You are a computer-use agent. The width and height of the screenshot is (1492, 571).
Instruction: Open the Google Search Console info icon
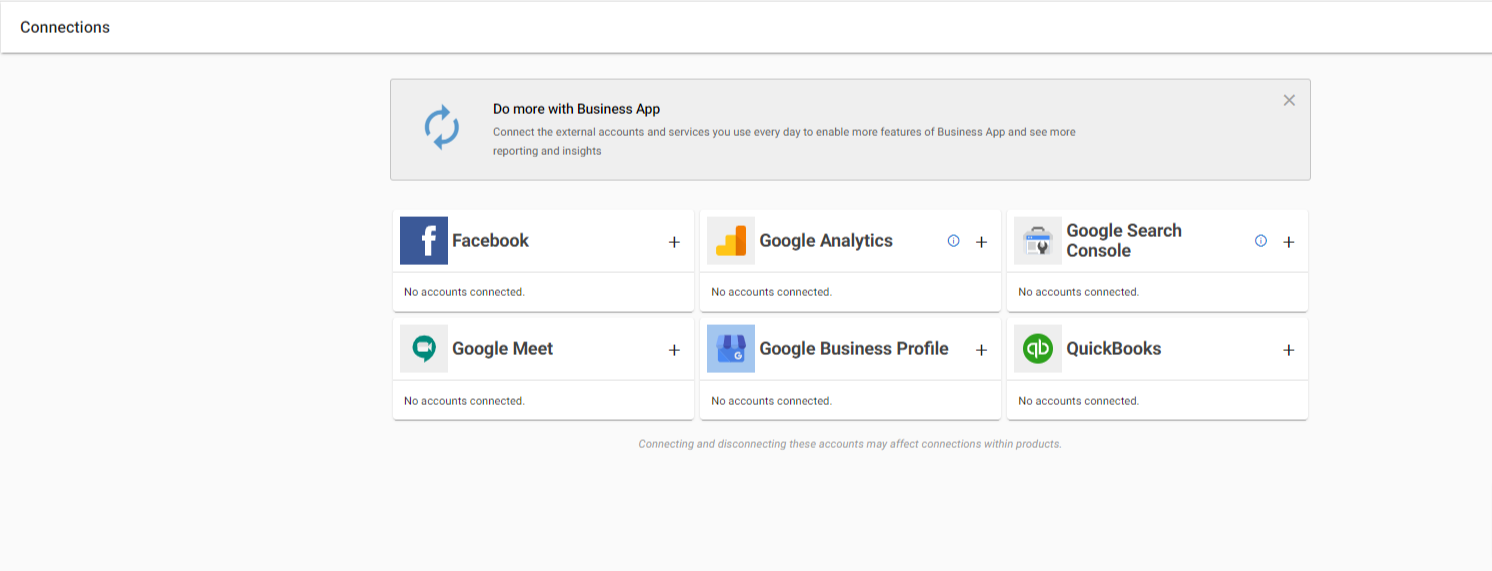(x=1260, y=241)
